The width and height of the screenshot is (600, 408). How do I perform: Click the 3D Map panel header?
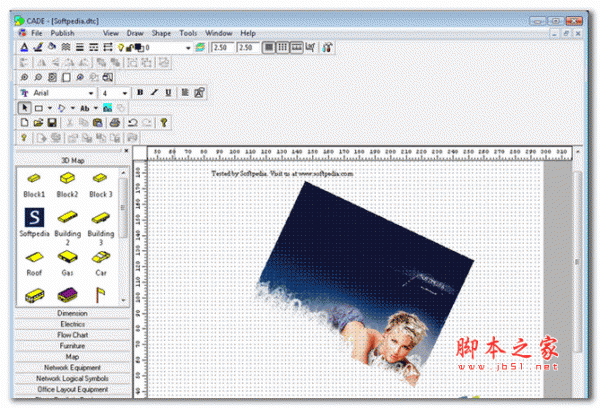tap(72, 160)
